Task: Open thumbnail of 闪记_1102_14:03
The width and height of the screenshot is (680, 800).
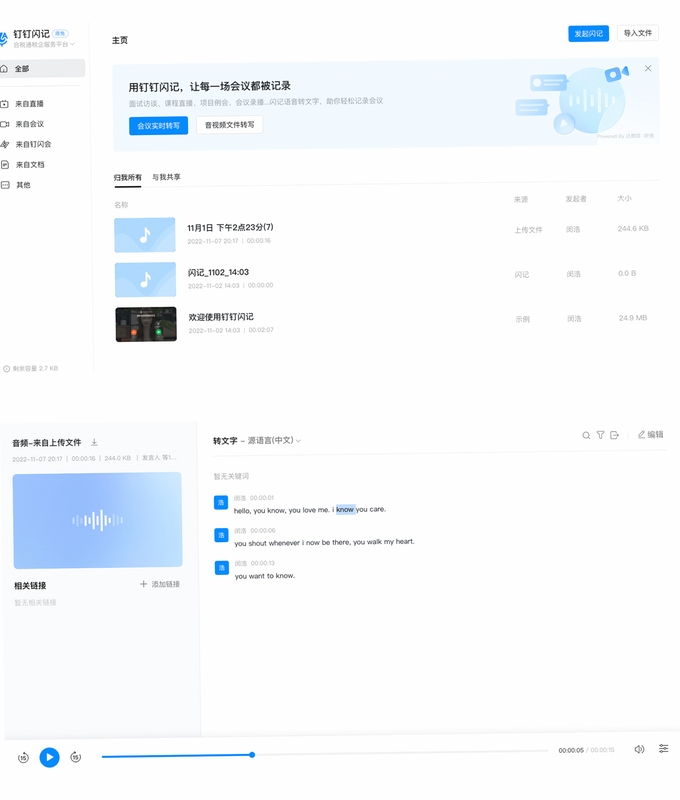Action: click(145, 280)
